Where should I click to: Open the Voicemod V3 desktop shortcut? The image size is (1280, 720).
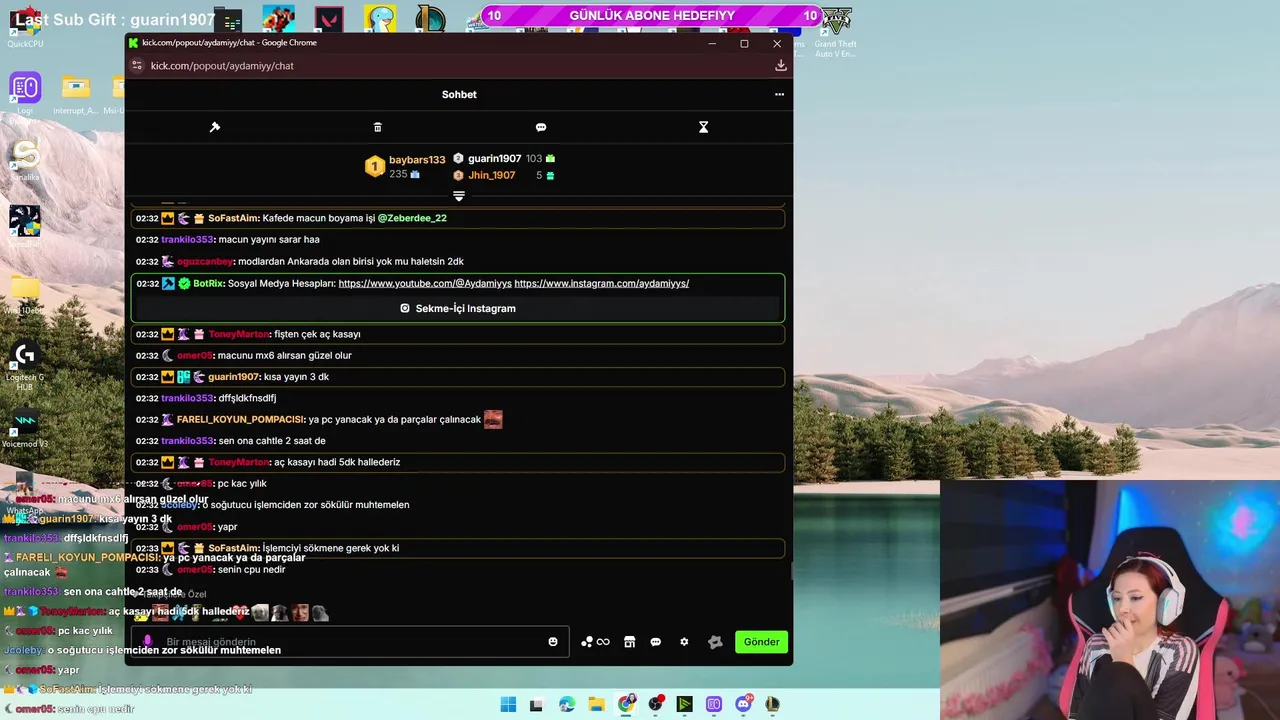coord(25,428)
